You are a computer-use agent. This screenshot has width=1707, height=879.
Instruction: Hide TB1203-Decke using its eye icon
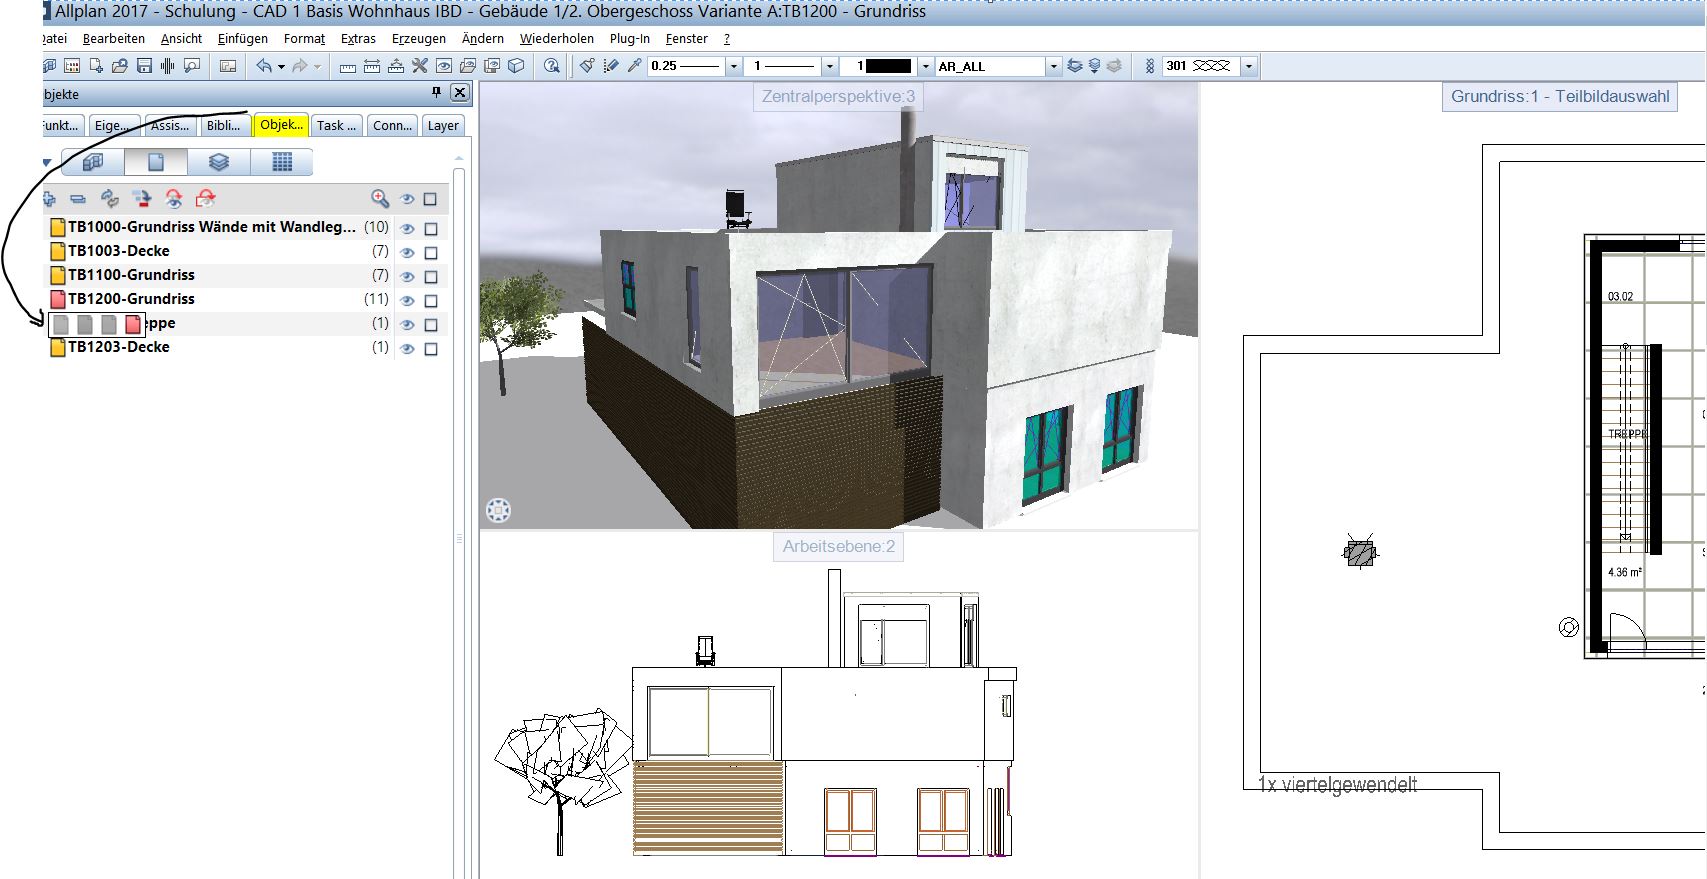[407, 349]
